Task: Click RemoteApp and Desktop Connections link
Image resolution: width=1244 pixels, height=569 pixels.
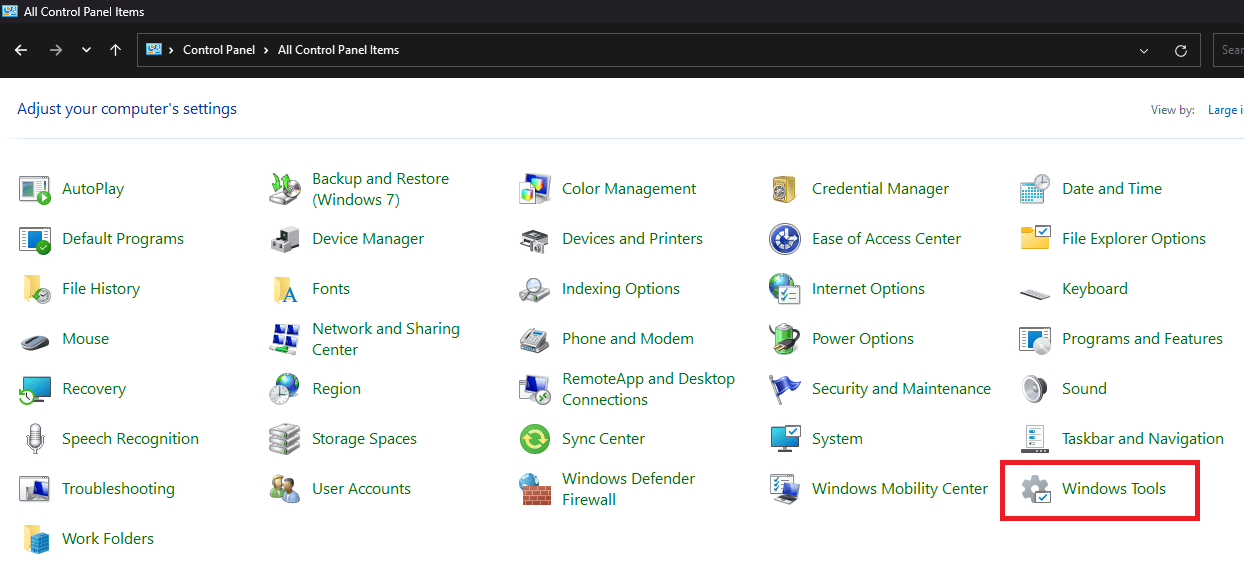Action: pyautogui.click(x=648, y=389)
